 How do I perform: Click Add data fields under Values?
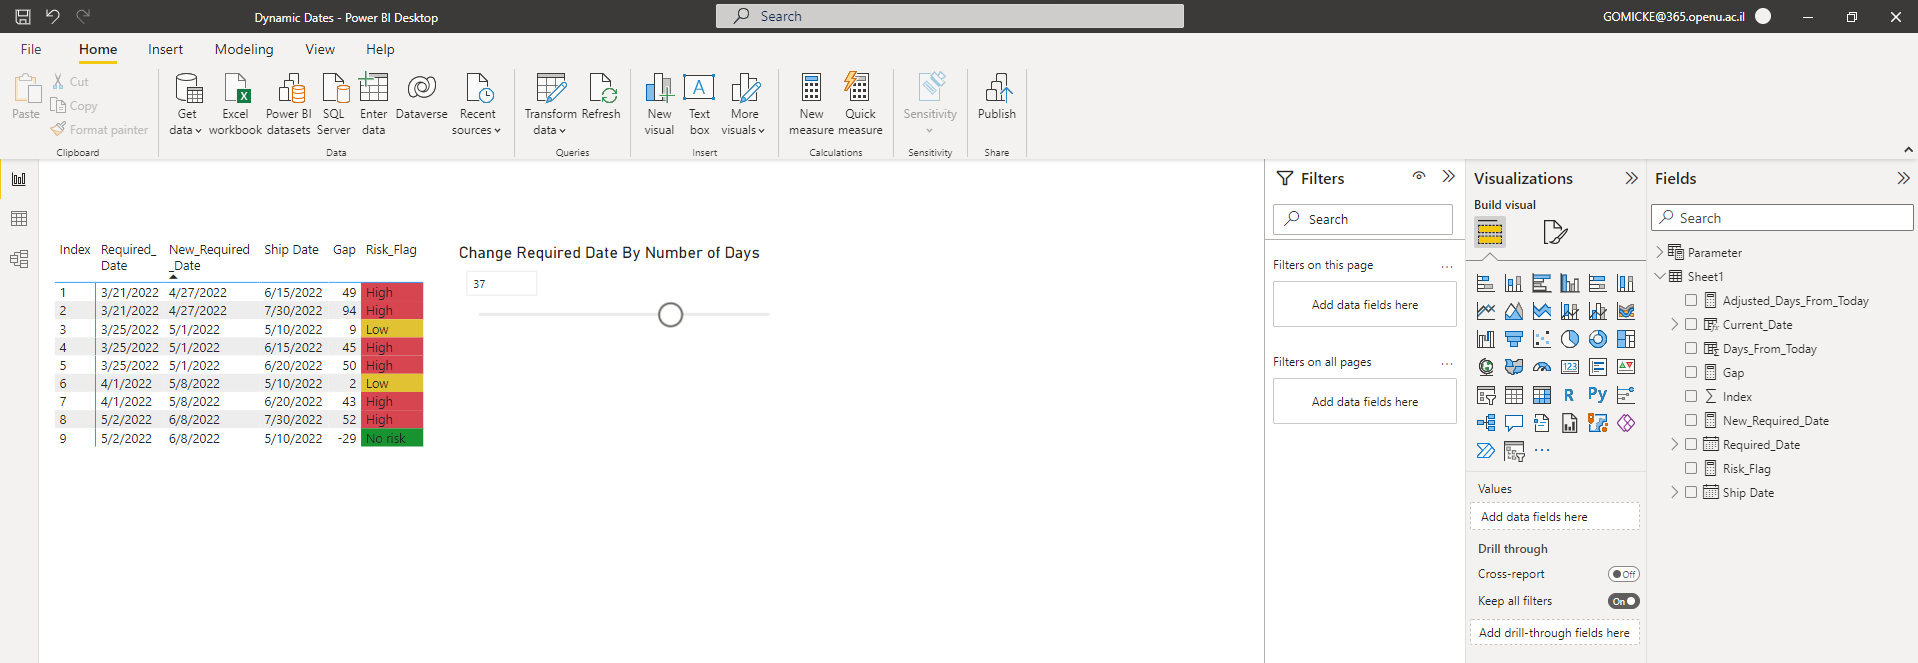click(x=1555, y=517)
